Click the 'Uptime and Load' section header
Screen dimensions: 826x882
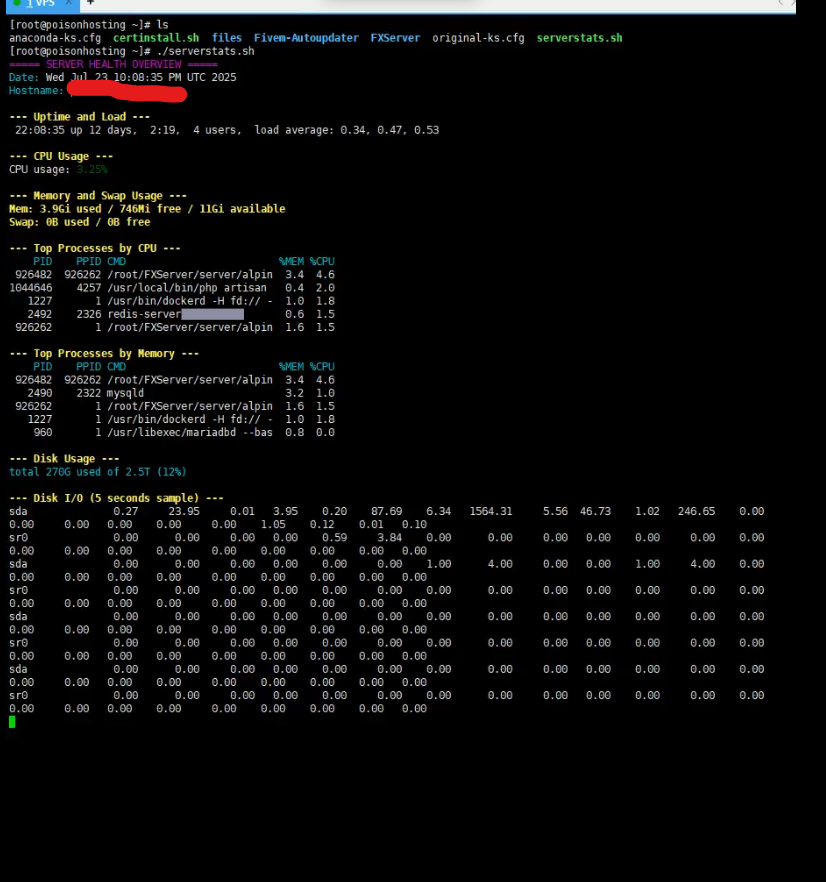pos(79,117)
